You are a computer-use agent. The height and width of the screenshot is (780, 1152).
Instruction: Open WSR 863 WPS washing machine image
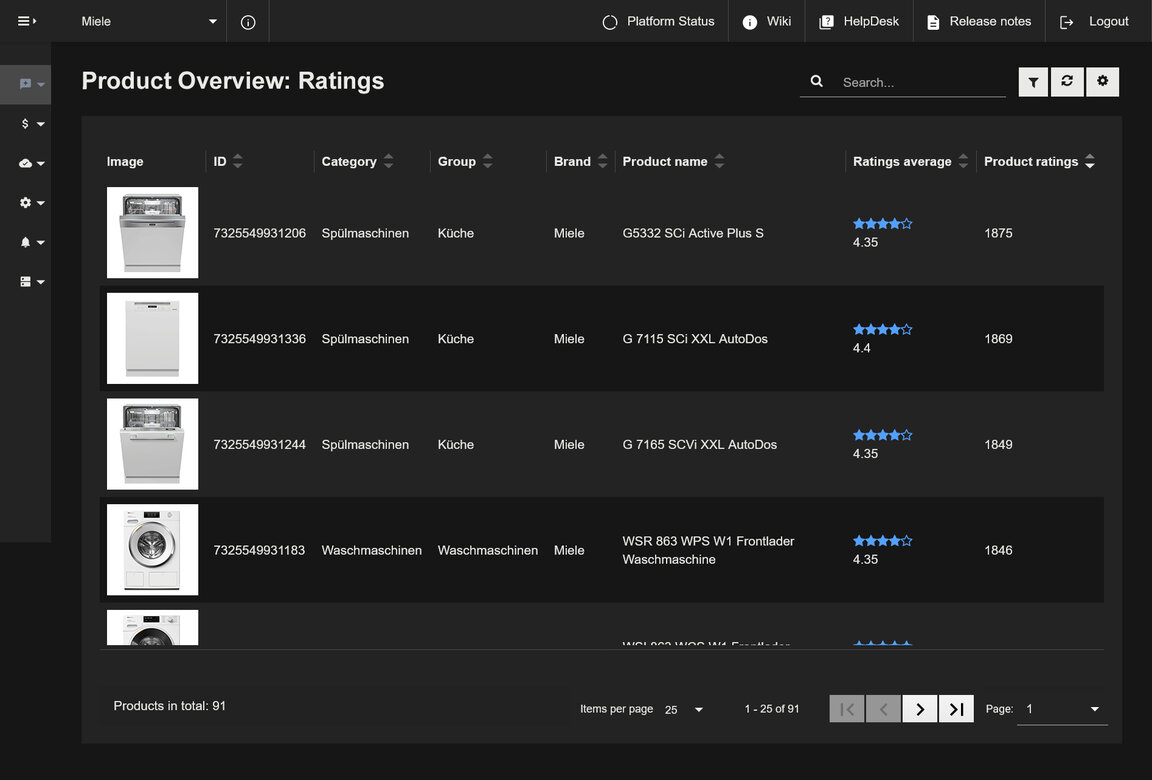point(152,550)
